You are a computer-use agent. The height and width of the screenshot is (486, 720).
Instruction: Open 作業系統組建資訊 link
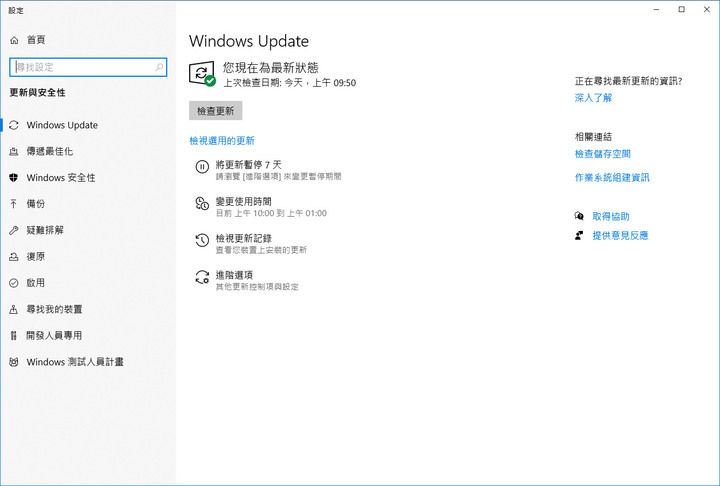click(x=612, y=177)
